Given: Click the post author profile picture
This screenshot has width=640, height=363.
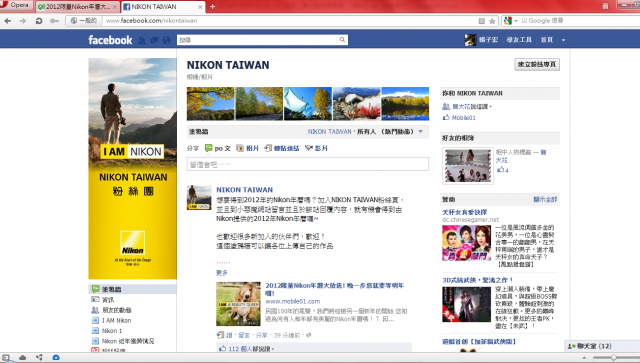Looking at the screenshot, I should tap(199, 197).
